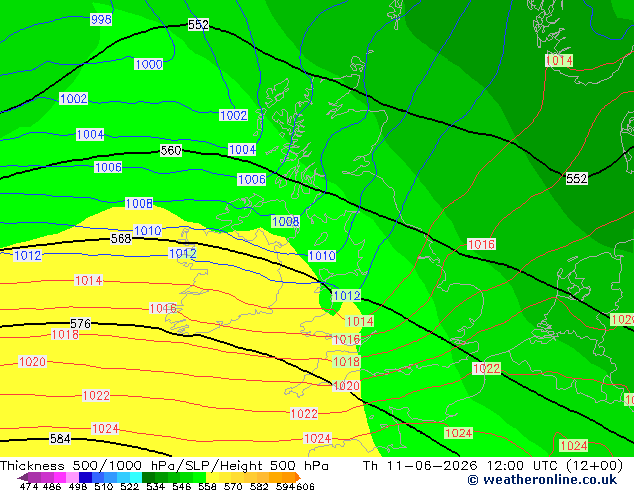Click the red 1016 label over the North Sea
Screen dimensions: 634x490
pos(481,244)
